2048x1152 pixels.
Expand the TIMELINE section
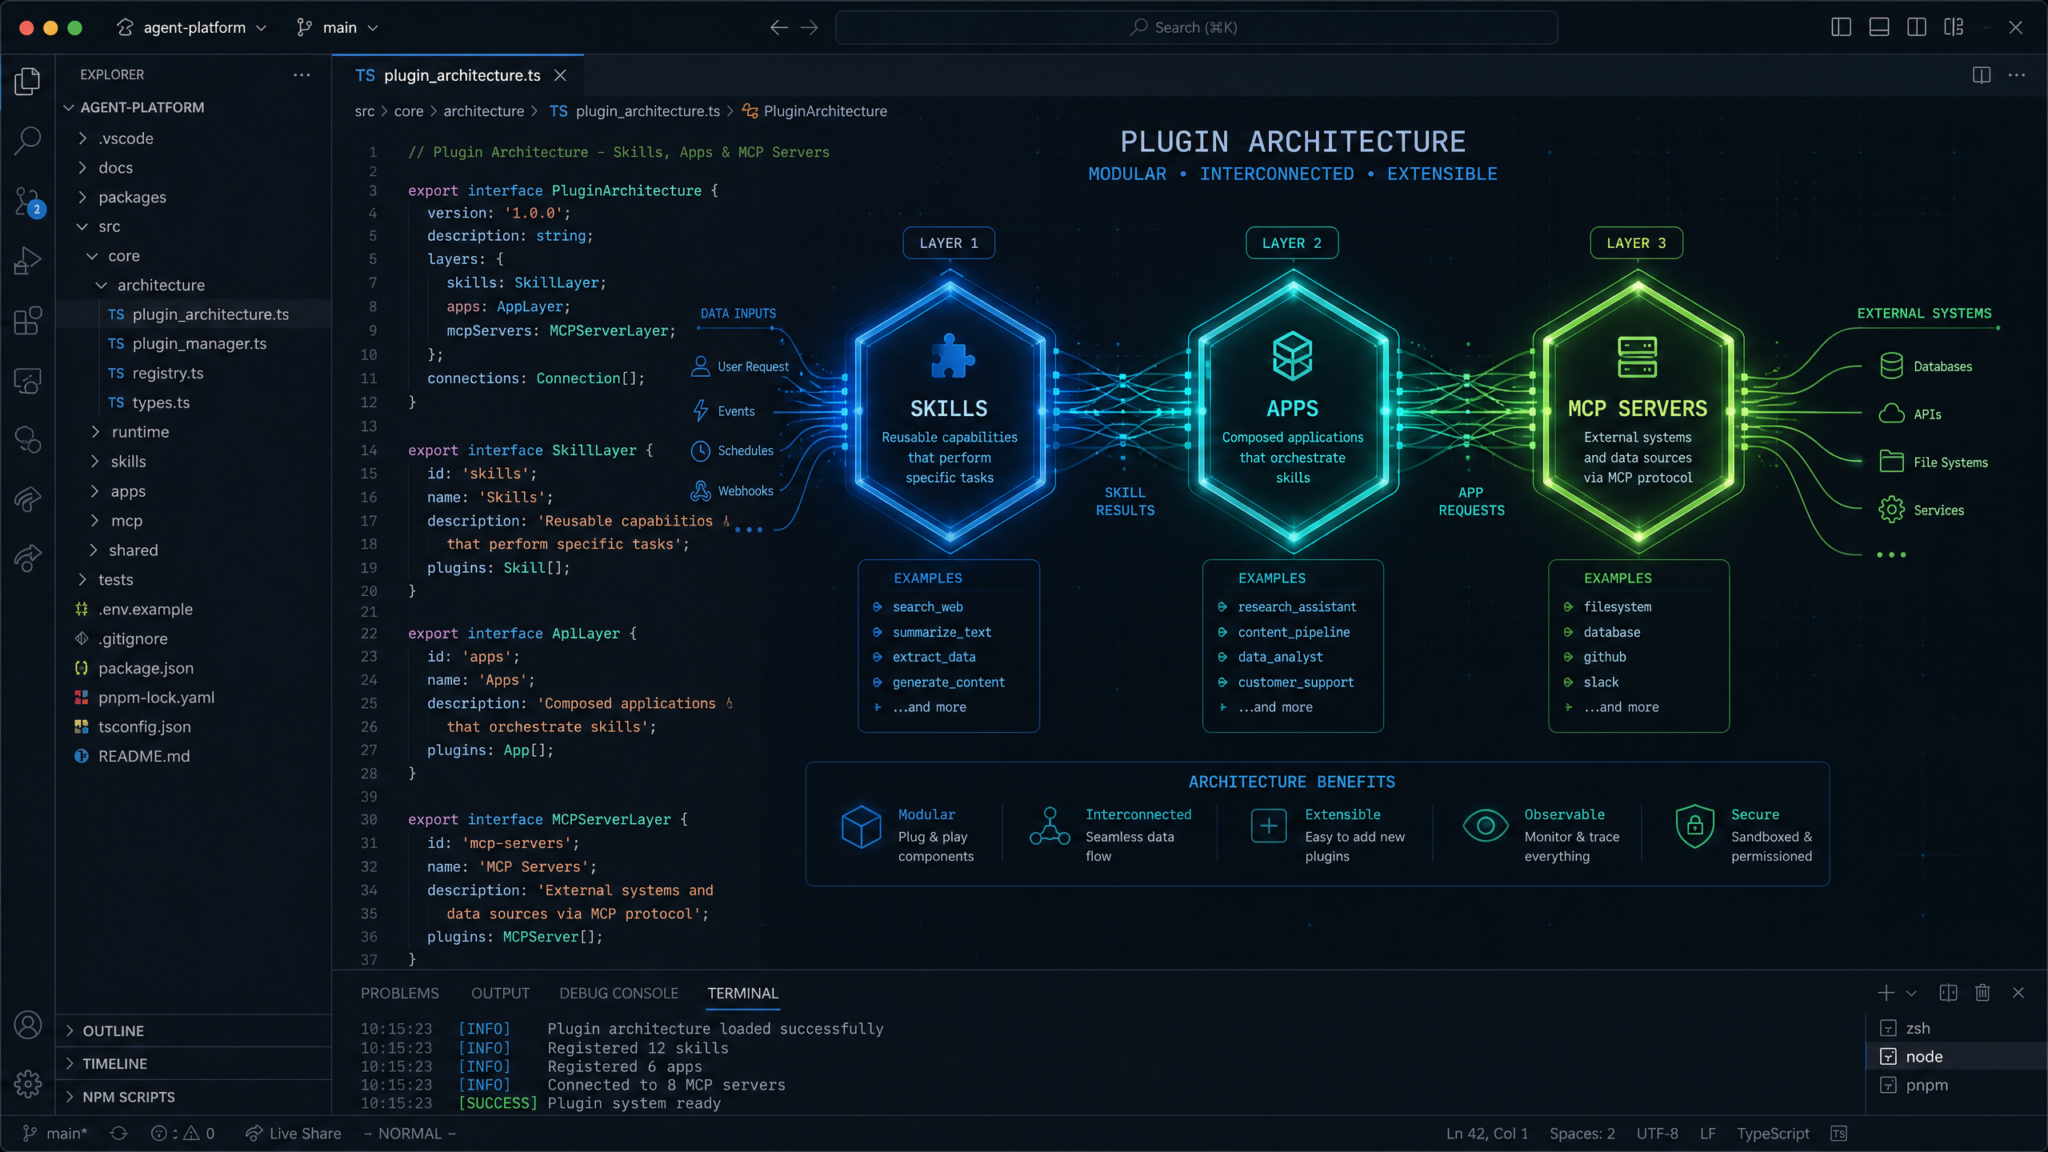pyautogui.click(x=193, y=1064)
